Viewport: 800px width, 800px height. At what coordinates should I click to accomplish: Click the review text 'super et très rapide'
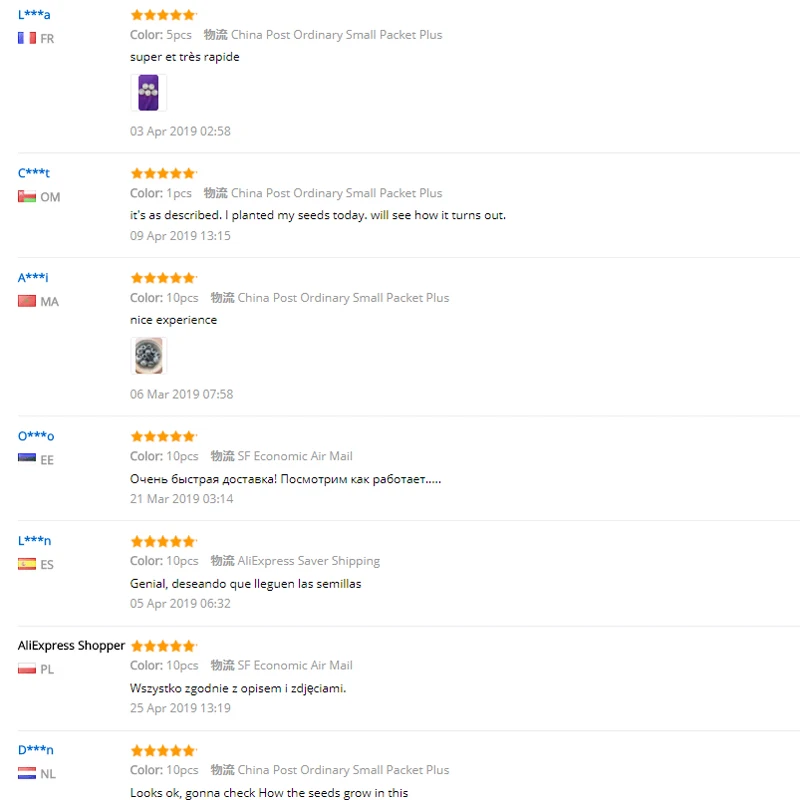click(x=185, y=57)
